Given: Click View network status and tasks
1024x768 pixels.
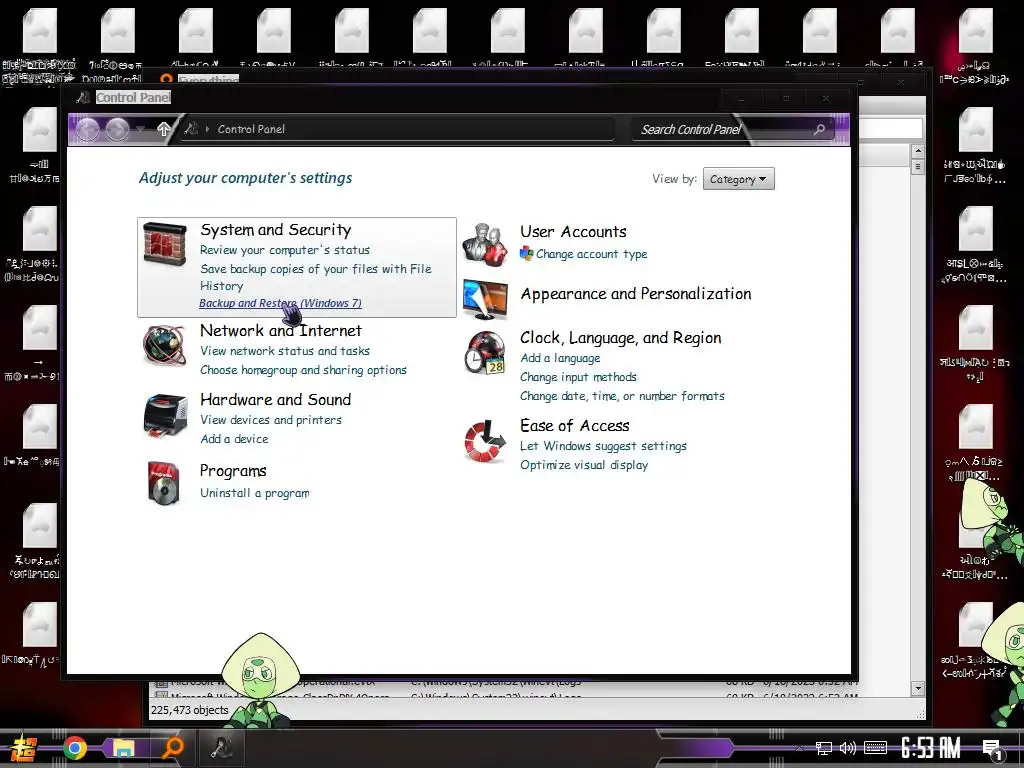Looking at the screenshot, I should pos(285,351).
